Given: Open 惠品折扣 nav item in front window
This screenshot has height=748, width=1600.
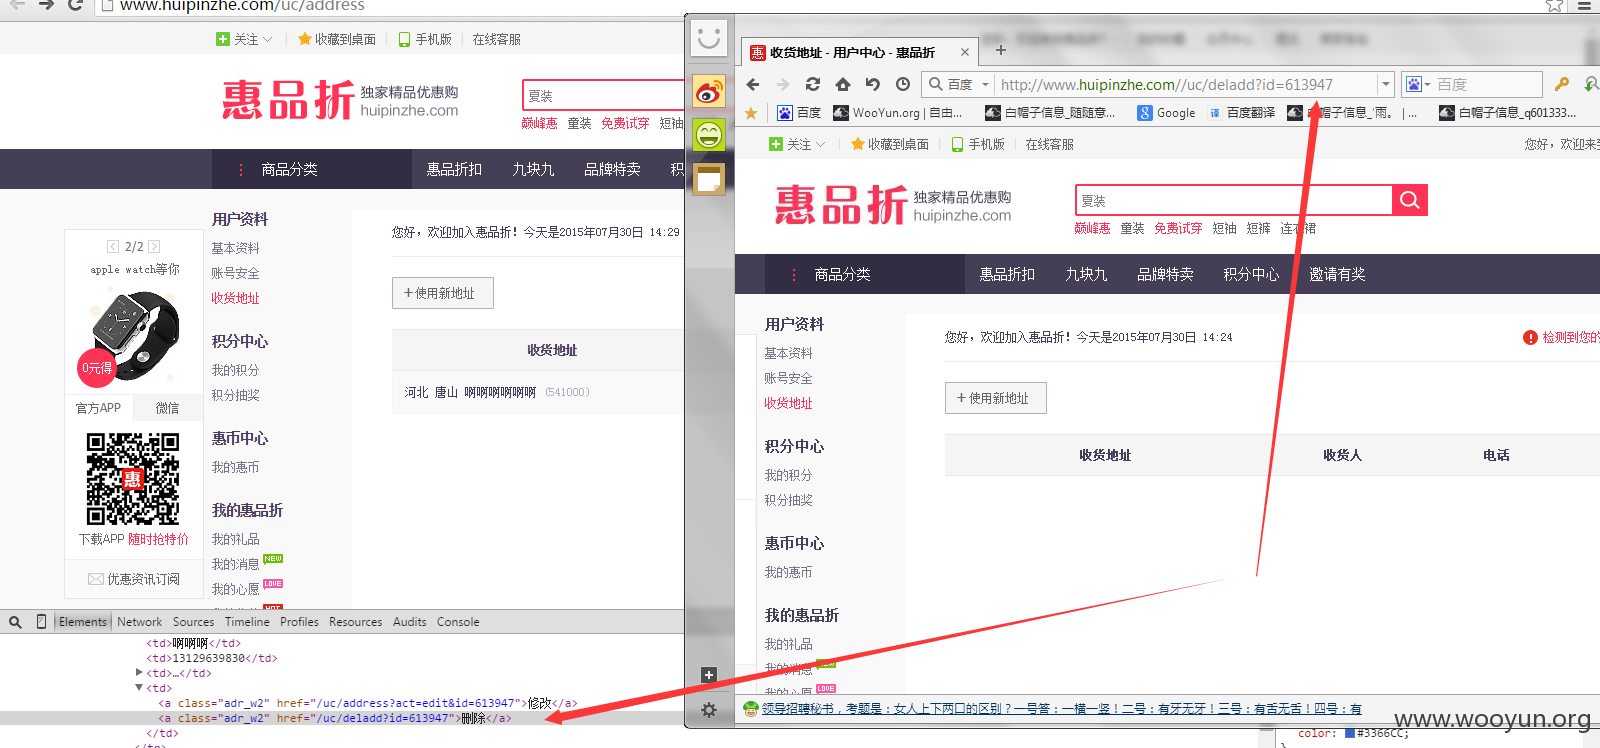Looking at the screenshot, I should [x=1007, y=274].
